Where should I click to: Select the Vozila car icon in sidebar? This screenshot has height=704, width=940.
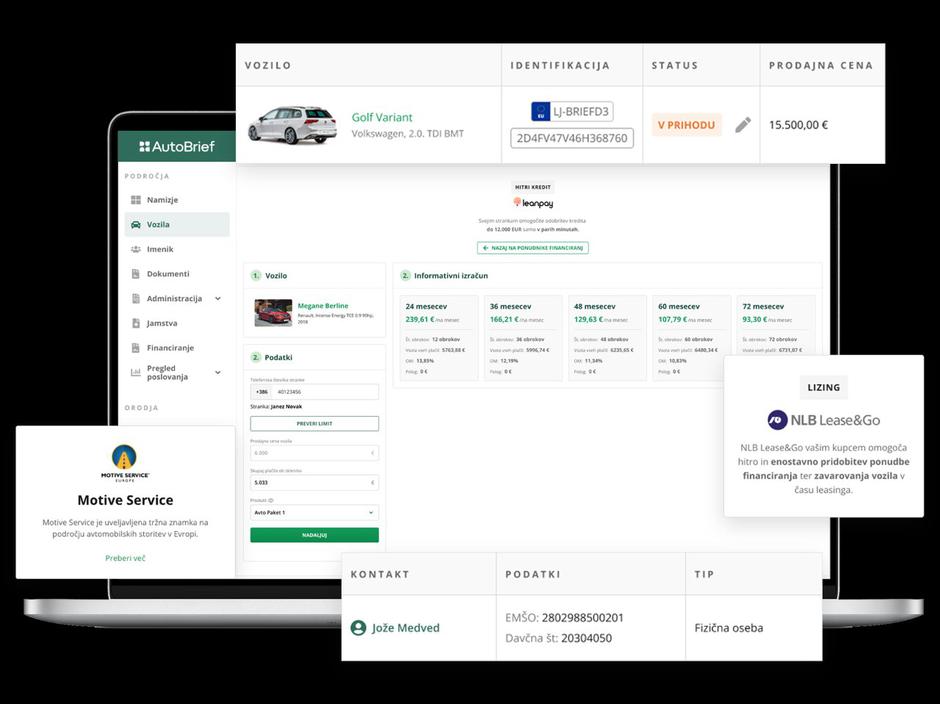pyautogui.click(x=135, y=225)
